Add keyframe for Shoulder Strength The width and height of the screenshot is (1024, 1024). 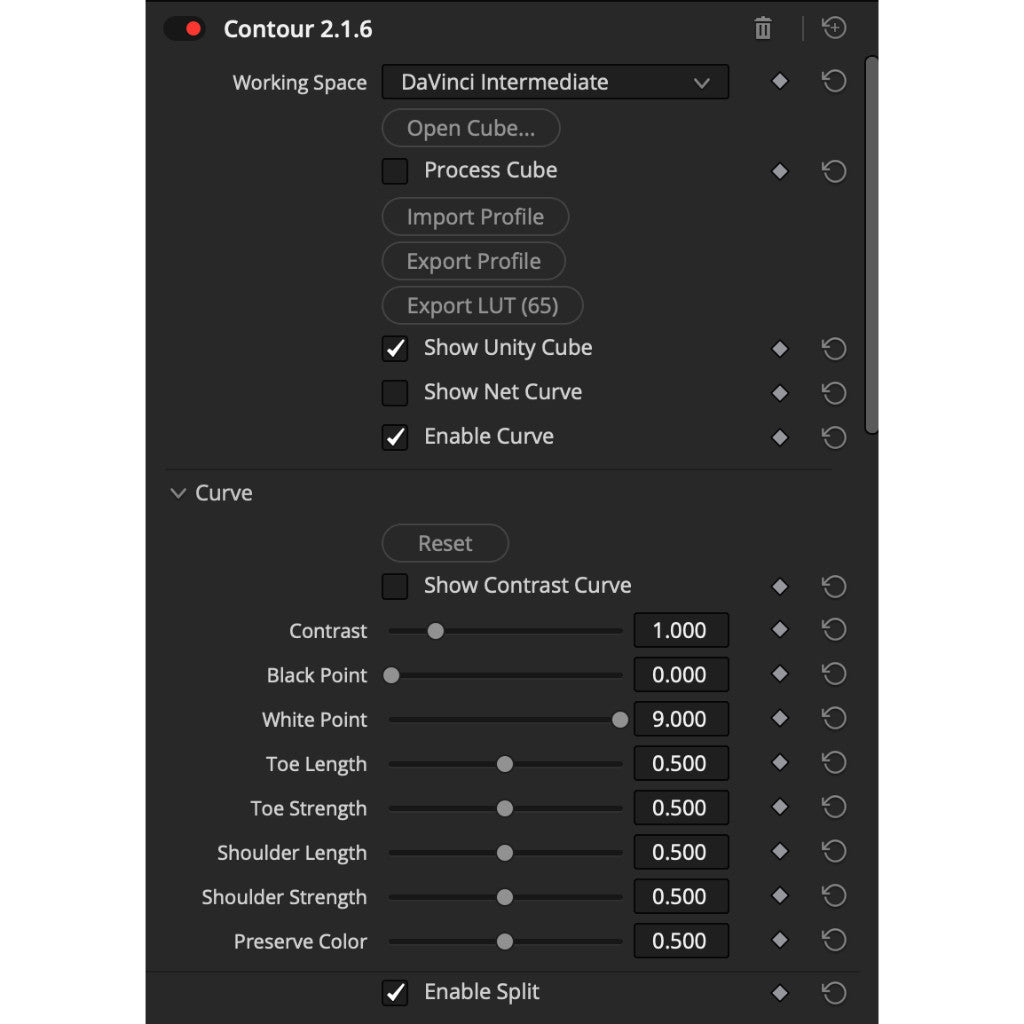point(780,896)
